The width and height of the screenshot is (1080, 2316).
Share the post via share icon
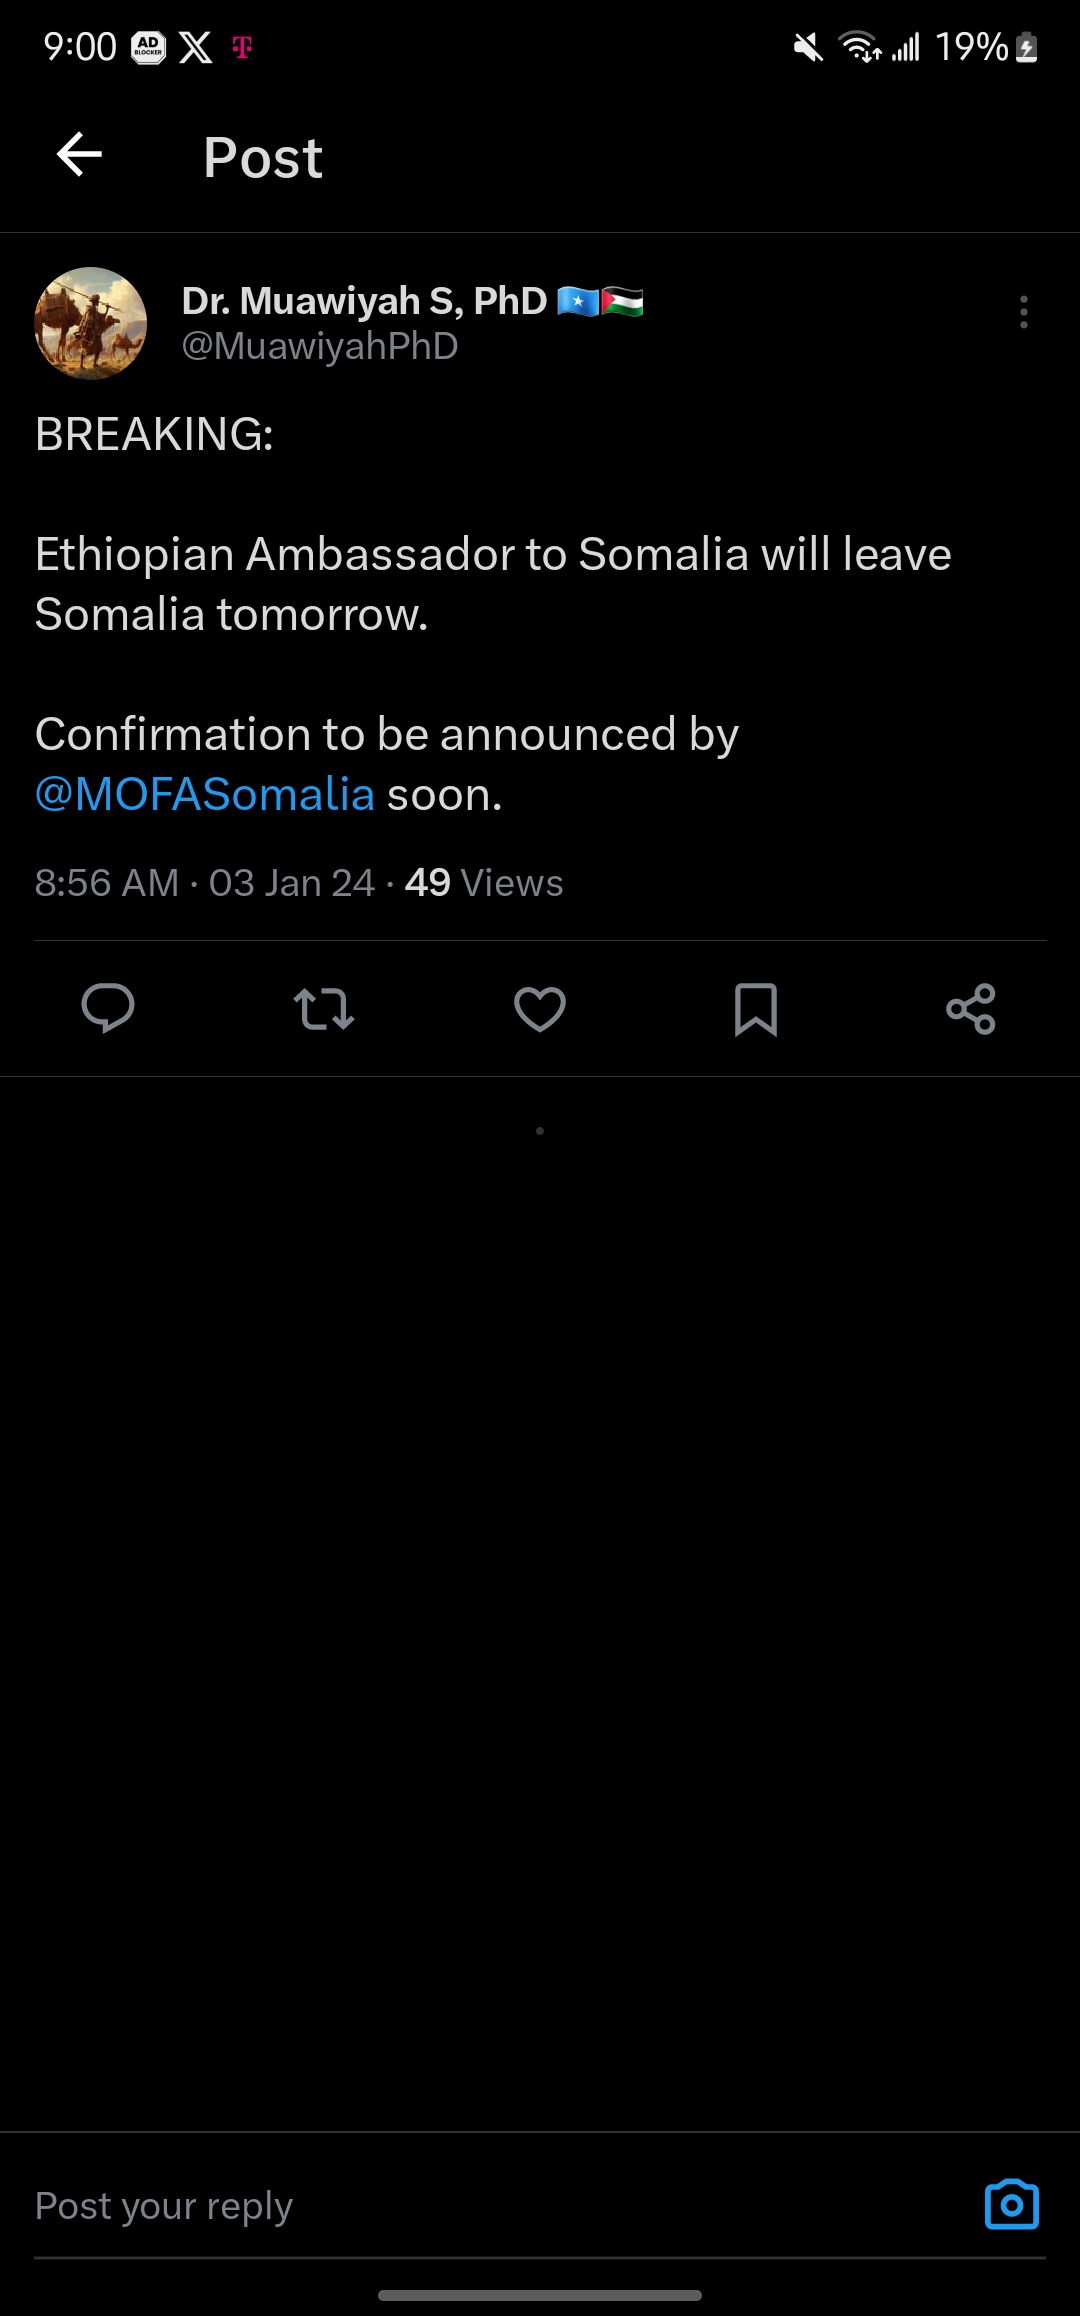pyautogui.click(x=971, y=1009)
